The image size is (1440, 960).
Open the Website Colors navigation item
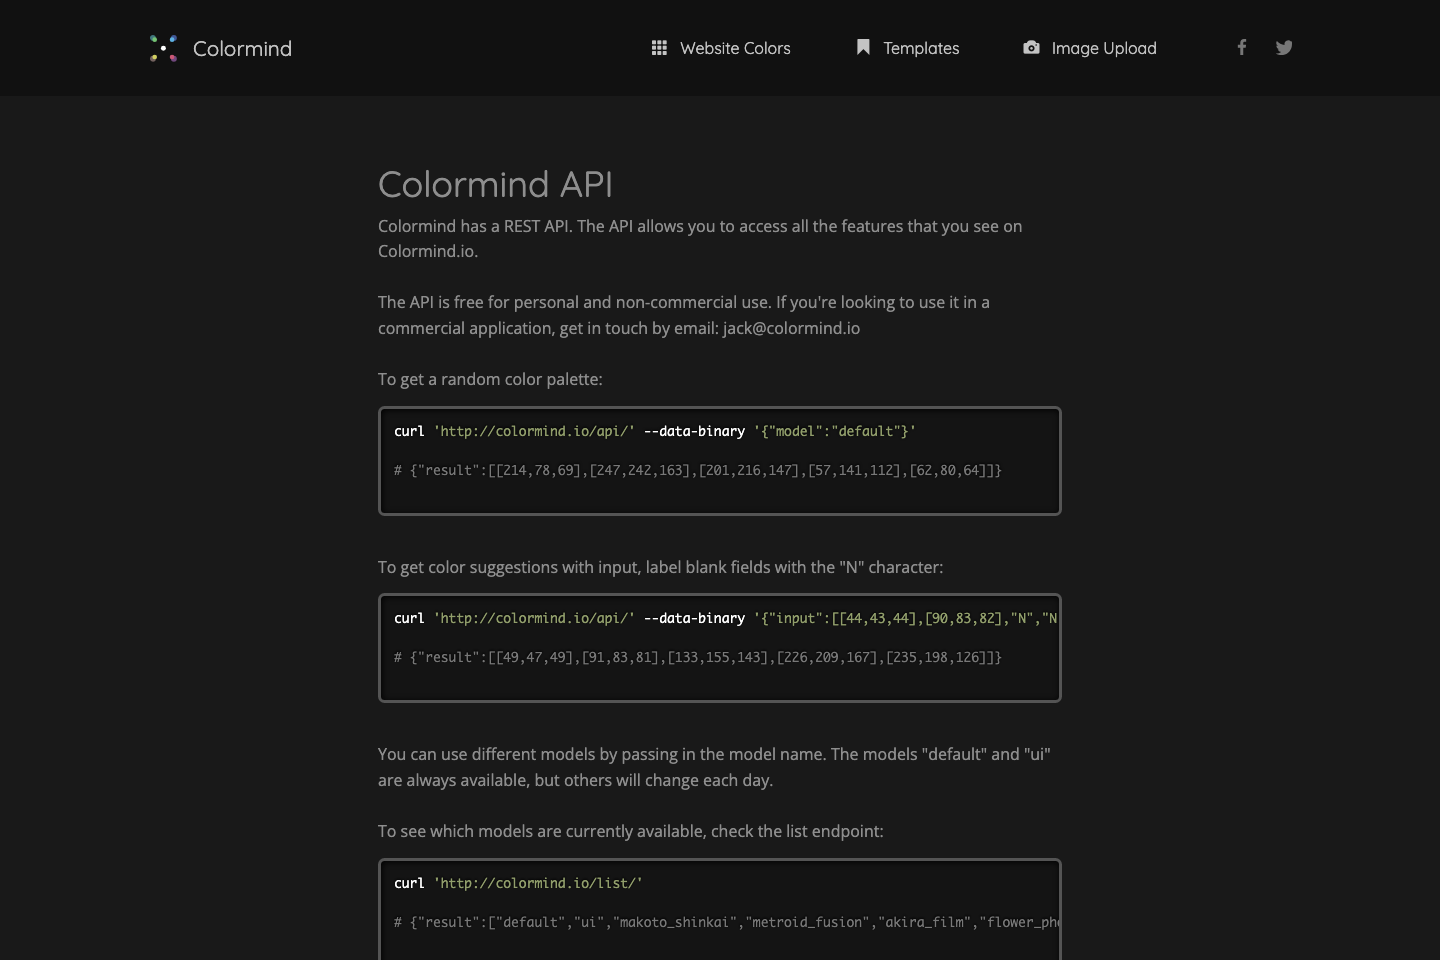735,48
